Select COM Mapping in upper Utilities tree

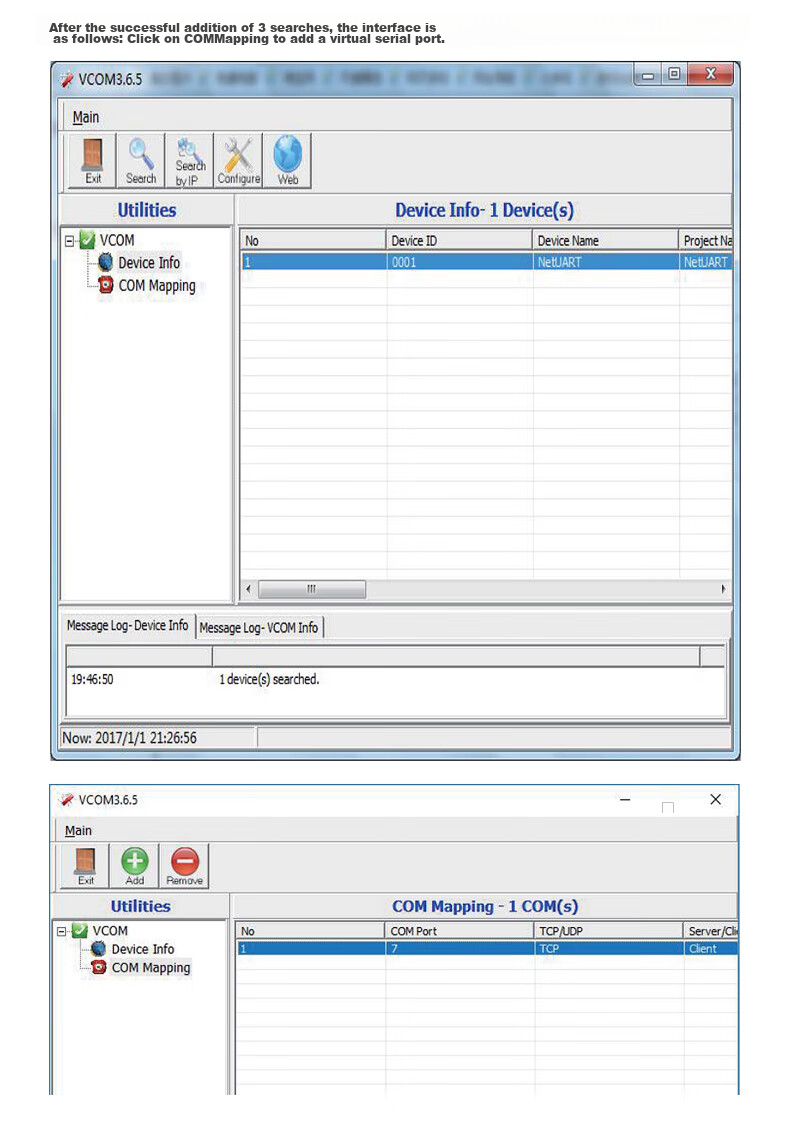156,285
